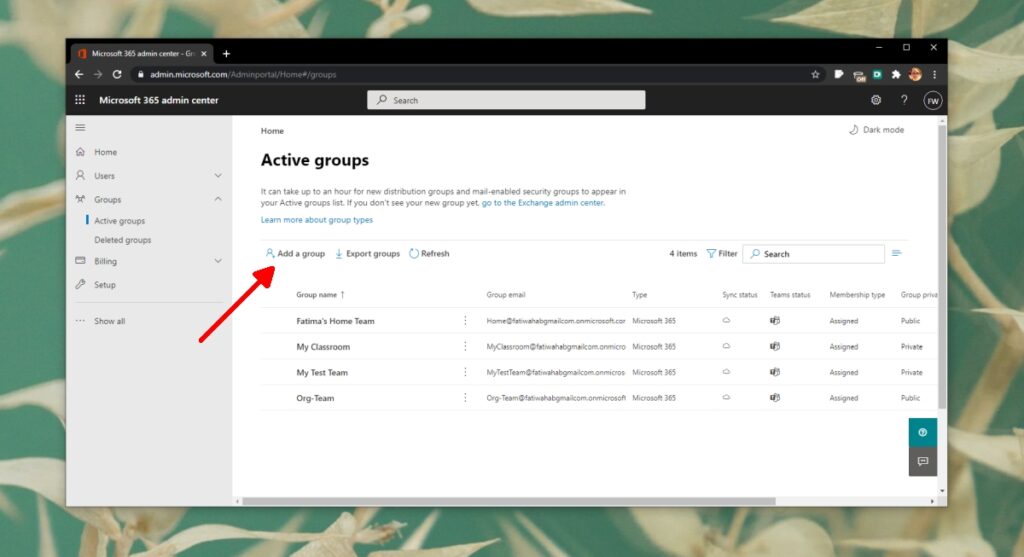Open 'go to the Exchange admin center' link
1024x557 pixels.
tap(543, 203)
